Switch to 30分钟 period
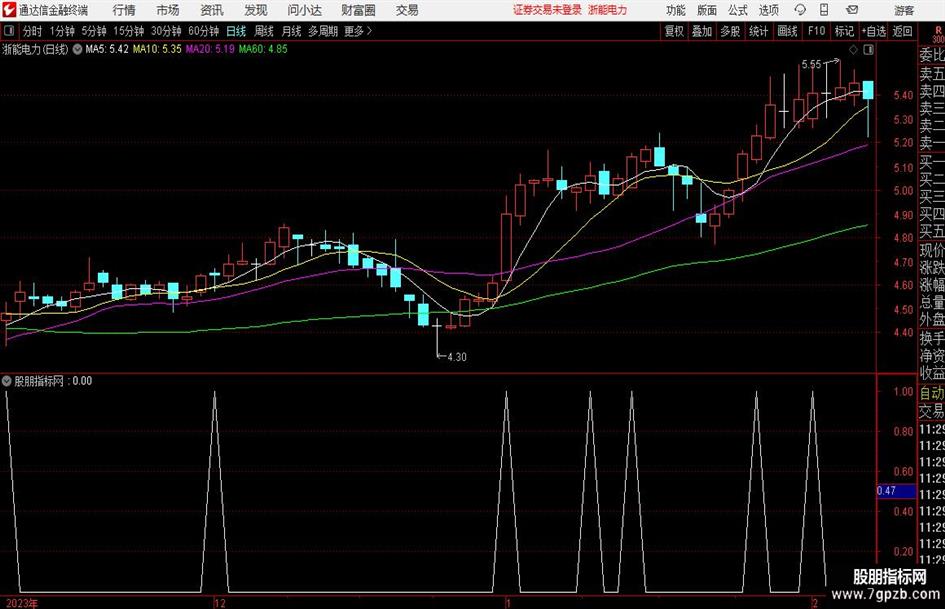This screenshot has width=945, height=609. pyautogui.click(x=166, y=31)
